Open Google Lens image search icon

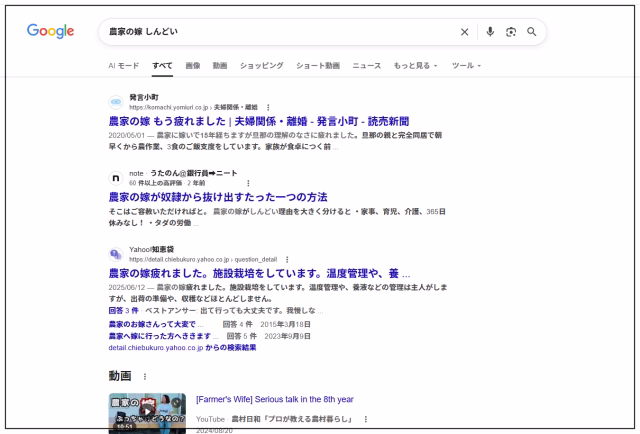511,32
